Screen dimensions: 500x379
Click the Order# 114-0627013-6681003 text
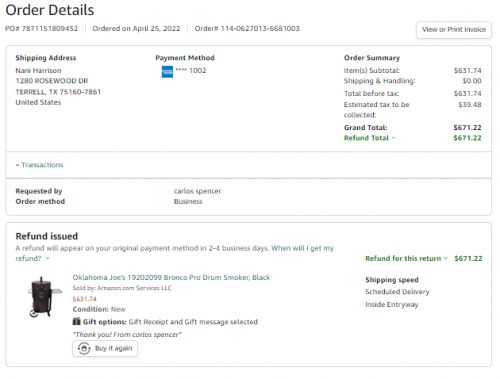click(247, 29)
